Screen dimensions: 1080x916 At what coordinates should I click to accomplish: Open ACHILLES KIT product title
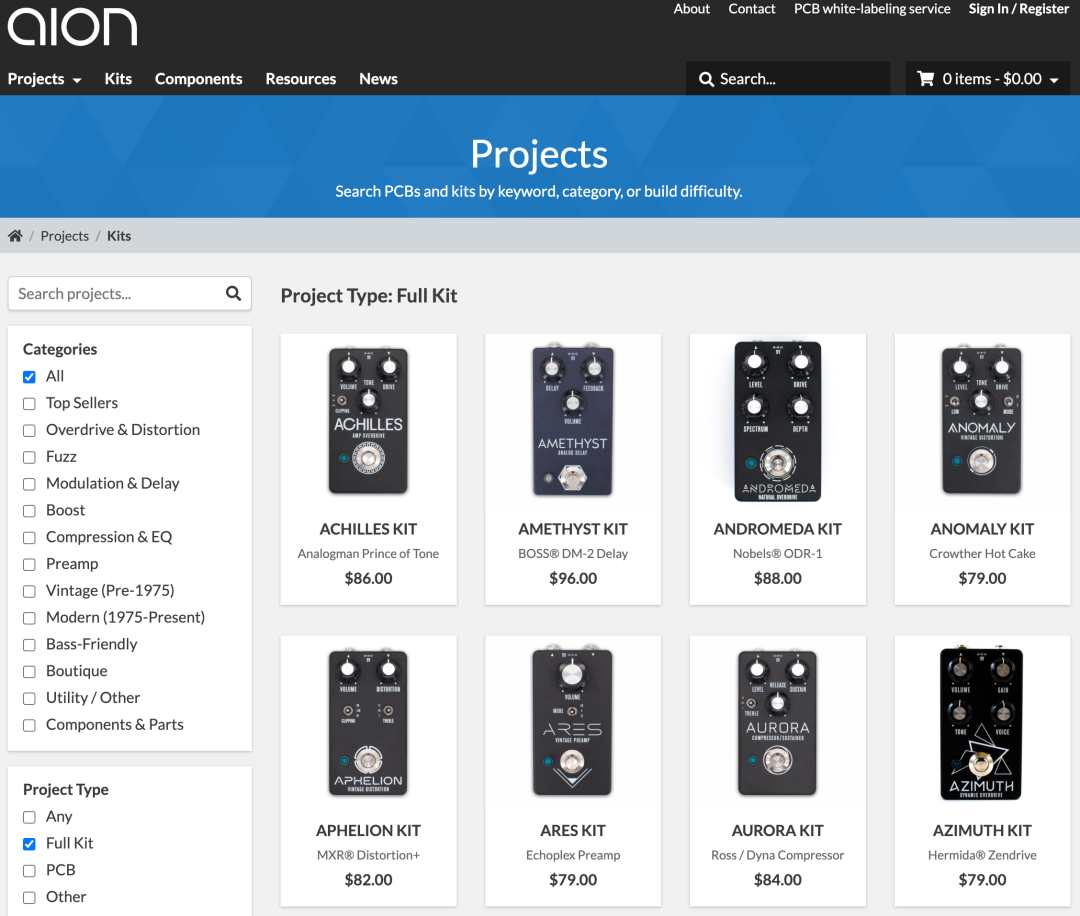pyautogui.click(x=368, y=530)
